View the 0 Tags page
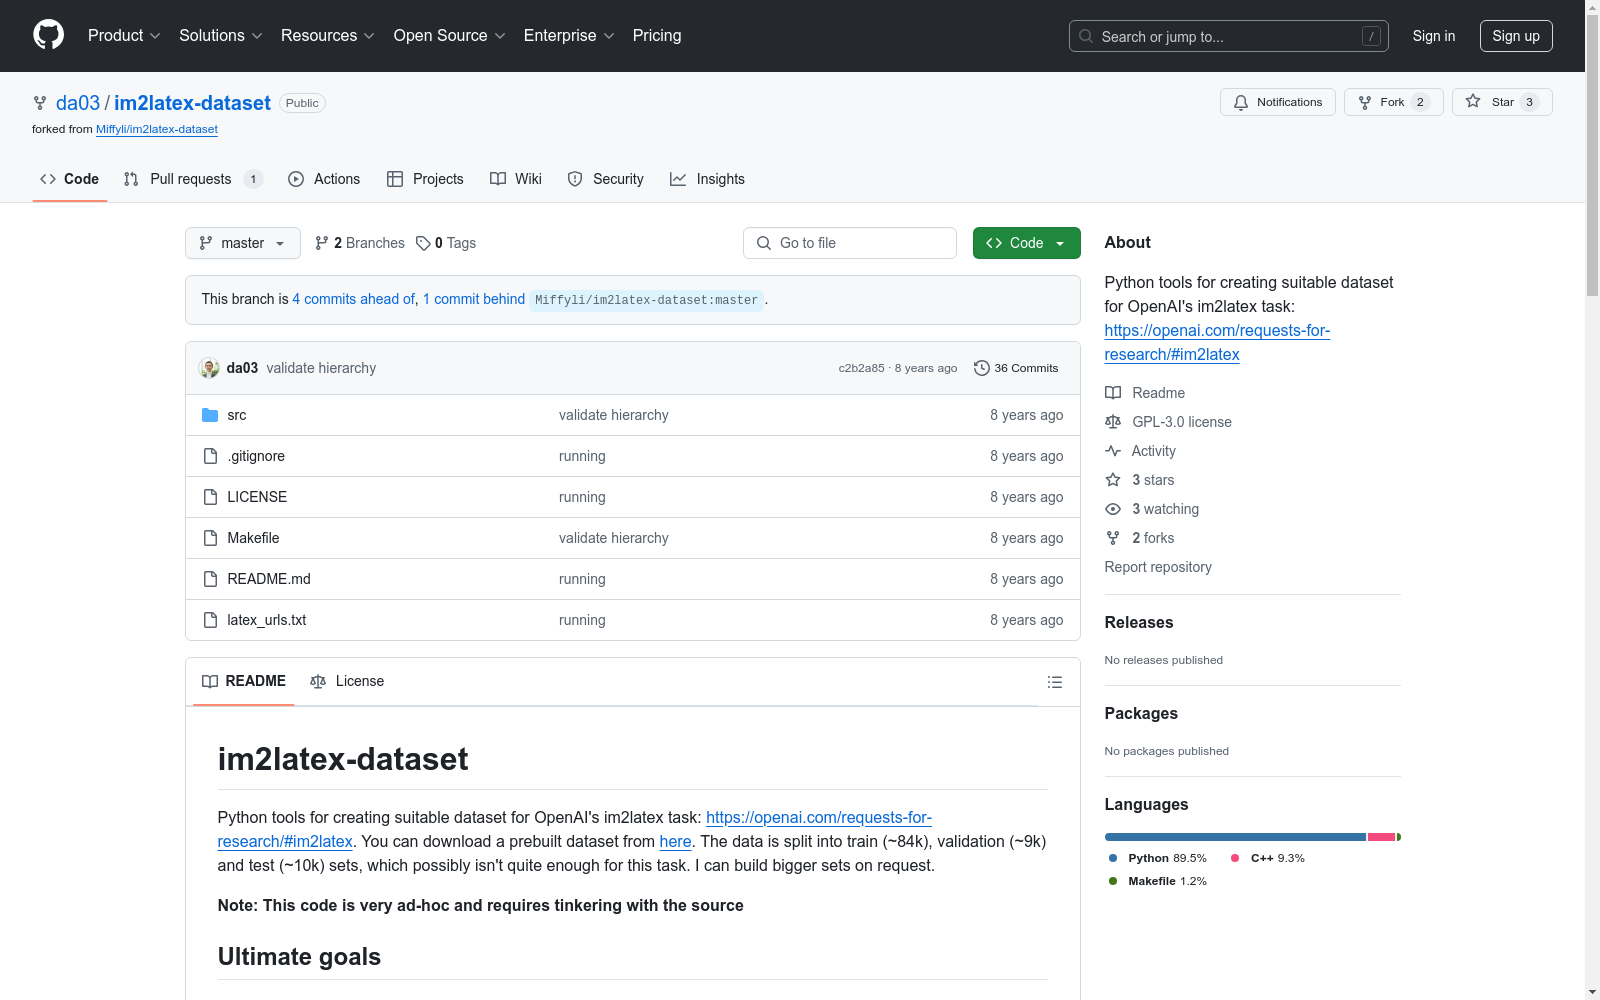1600x1000 pixels. coord(446,243)
